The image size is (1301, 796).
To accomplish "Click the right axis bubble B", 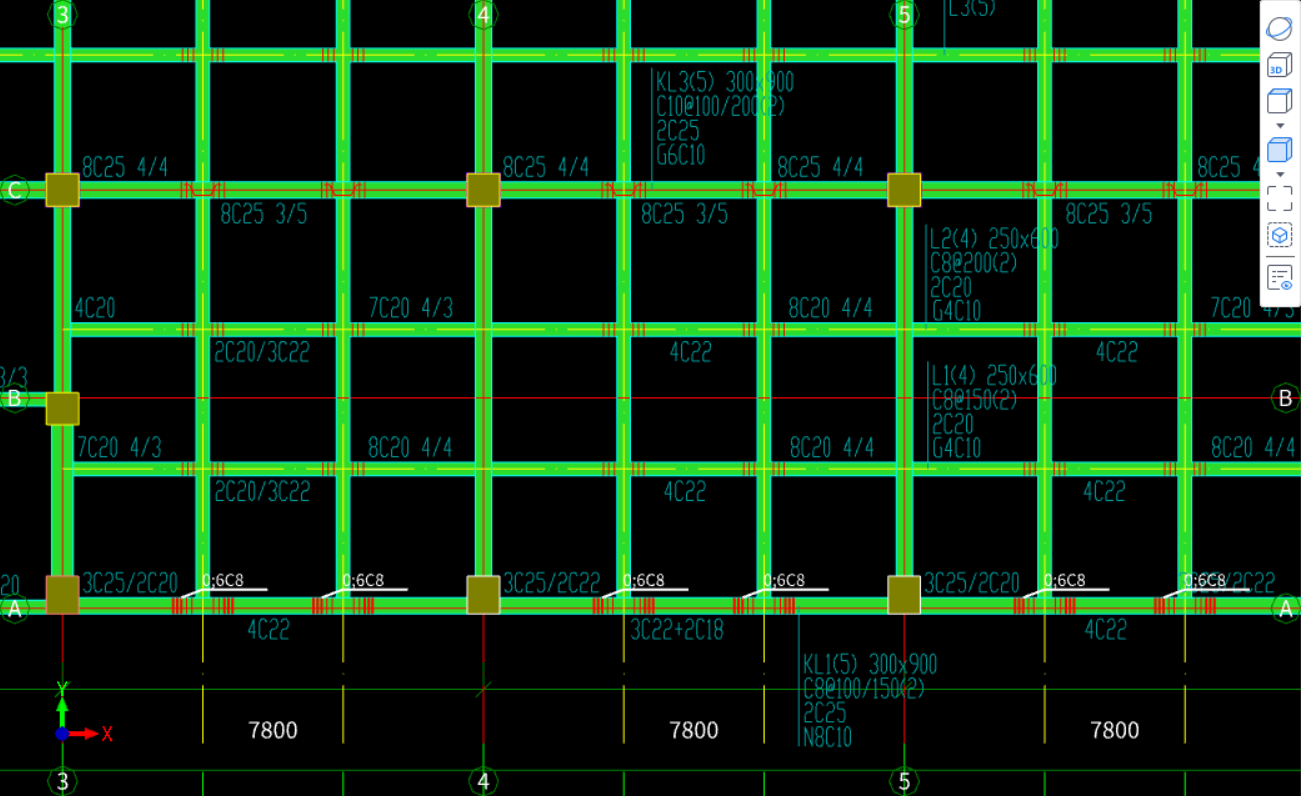I will click(1286, 398).
